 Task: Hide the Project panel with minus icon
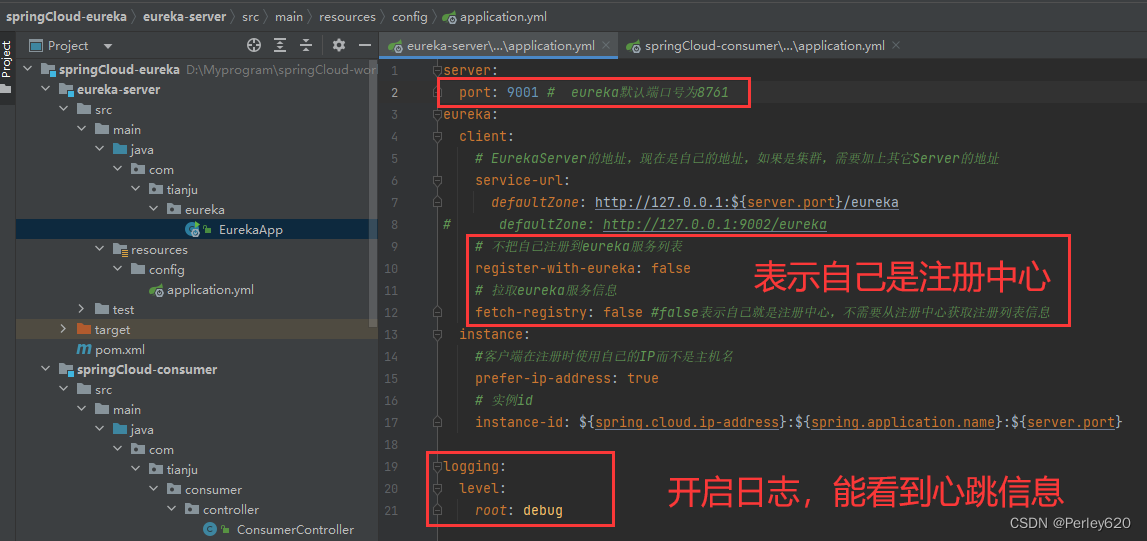click(365, 45)
